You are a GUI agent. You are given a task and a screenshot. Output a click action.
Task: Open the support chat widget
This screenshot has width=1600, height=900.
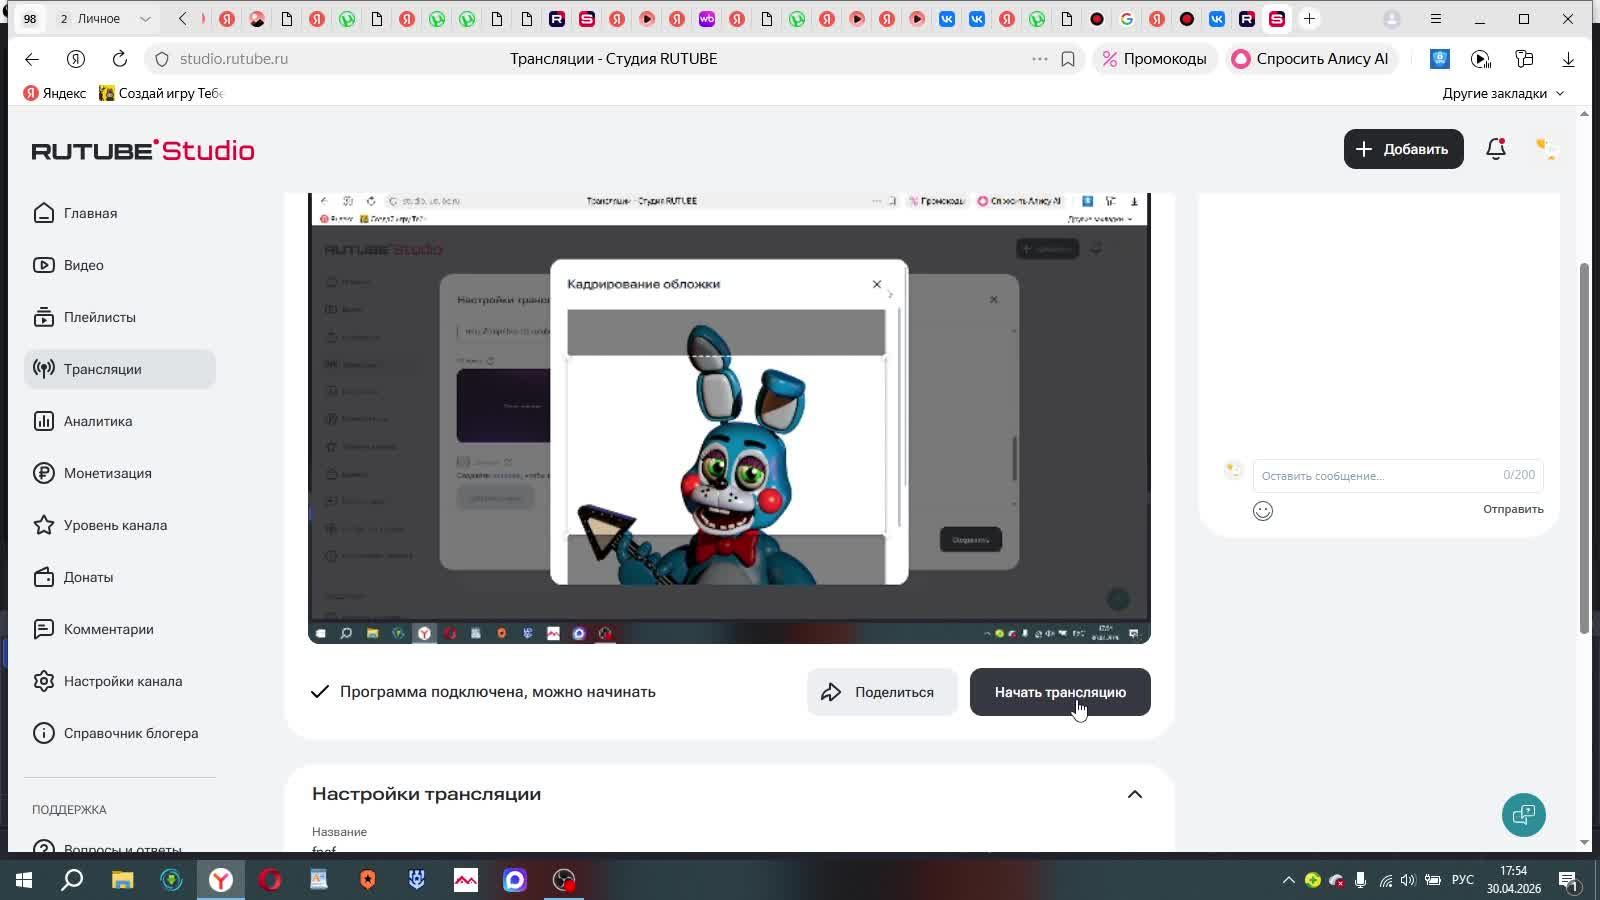pyautogui.click(x=1523, y=814)
